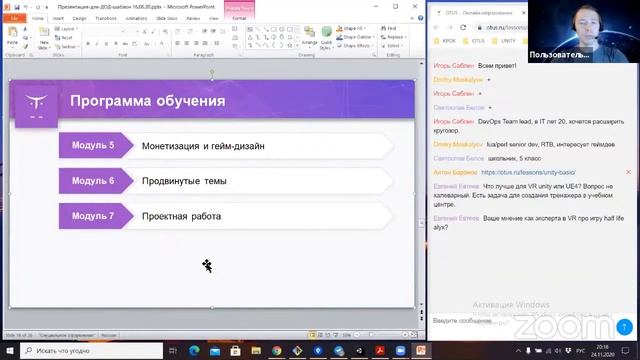Open Microsoft Edge from taskbar
640x360 pixels.
[194, 351]
